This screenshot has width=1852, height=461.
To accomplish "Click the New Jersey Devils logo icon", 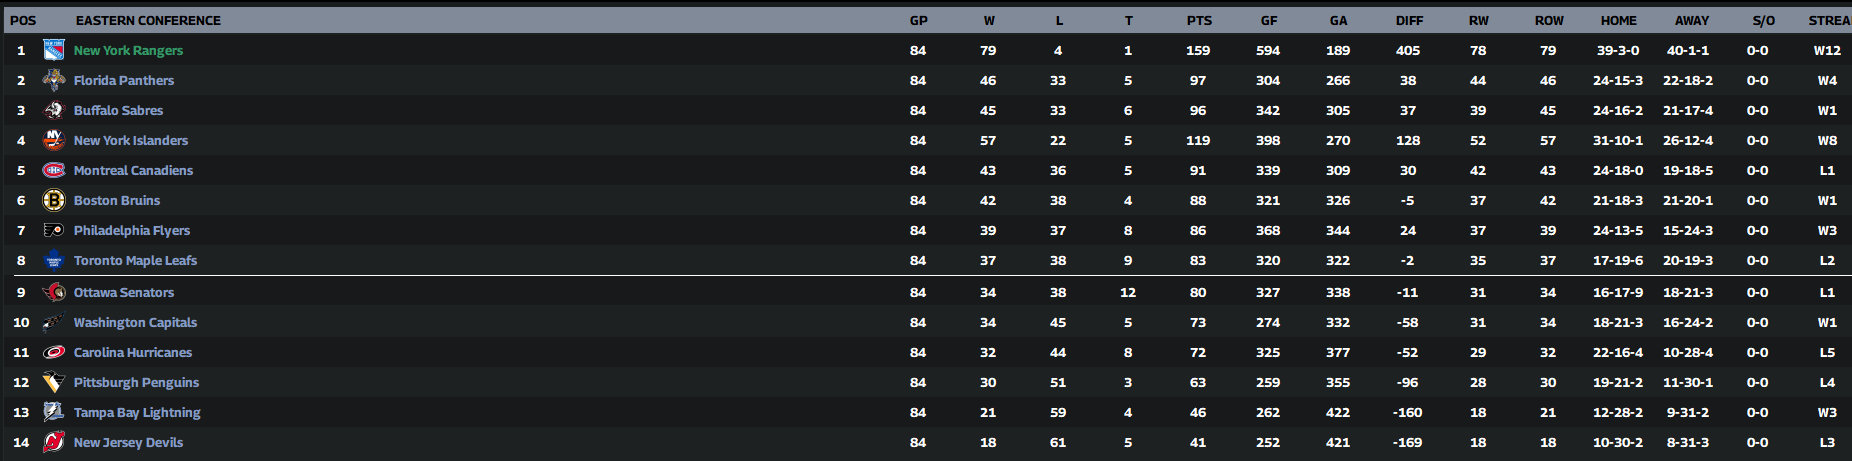I will [x=54, y=442].
